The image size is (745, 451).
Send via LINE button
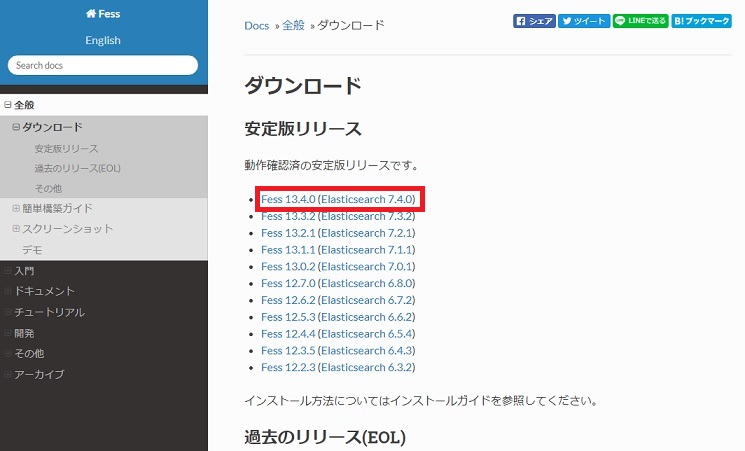coord(640,21)
